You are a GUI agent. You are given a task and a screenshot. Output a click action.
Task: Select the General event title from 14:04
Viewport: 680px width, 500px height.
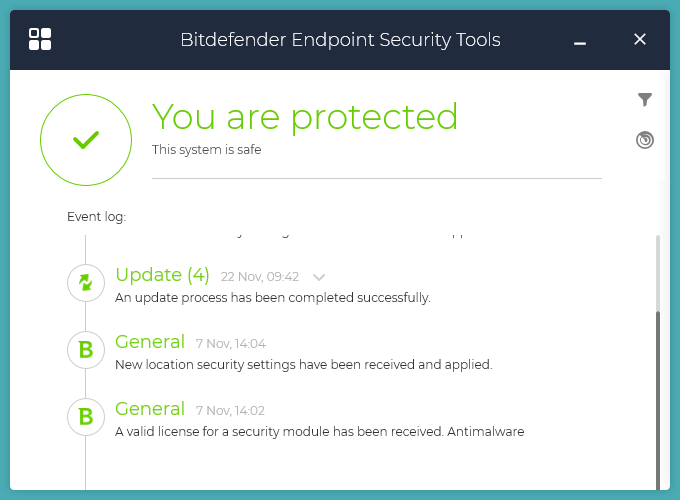pyautogui.click(x=150, y=342)
